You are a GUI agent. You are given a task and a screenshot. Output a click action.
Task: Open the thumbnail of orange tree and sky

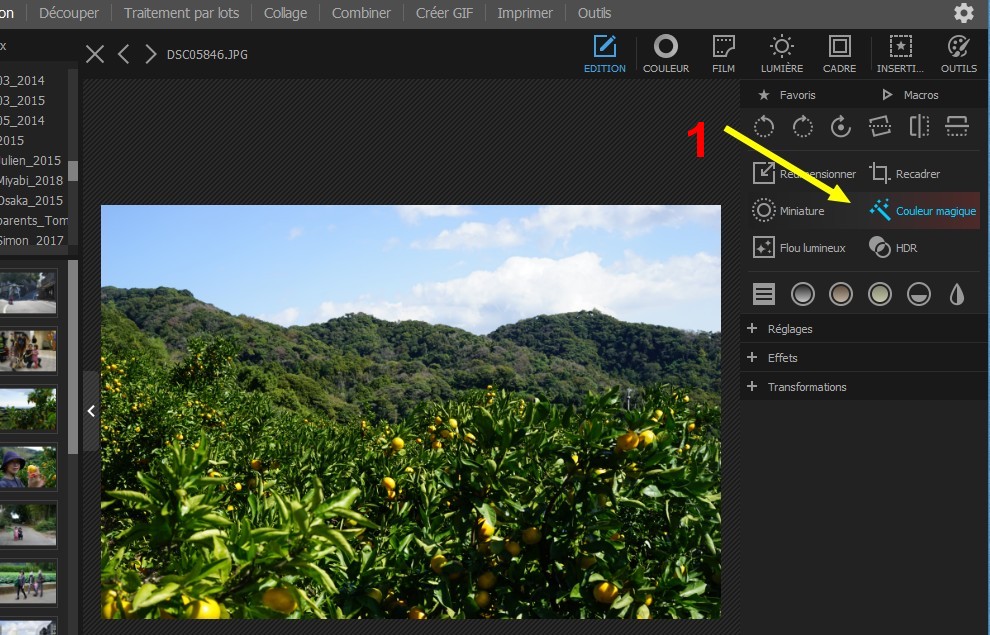click(x=28, y=408)
